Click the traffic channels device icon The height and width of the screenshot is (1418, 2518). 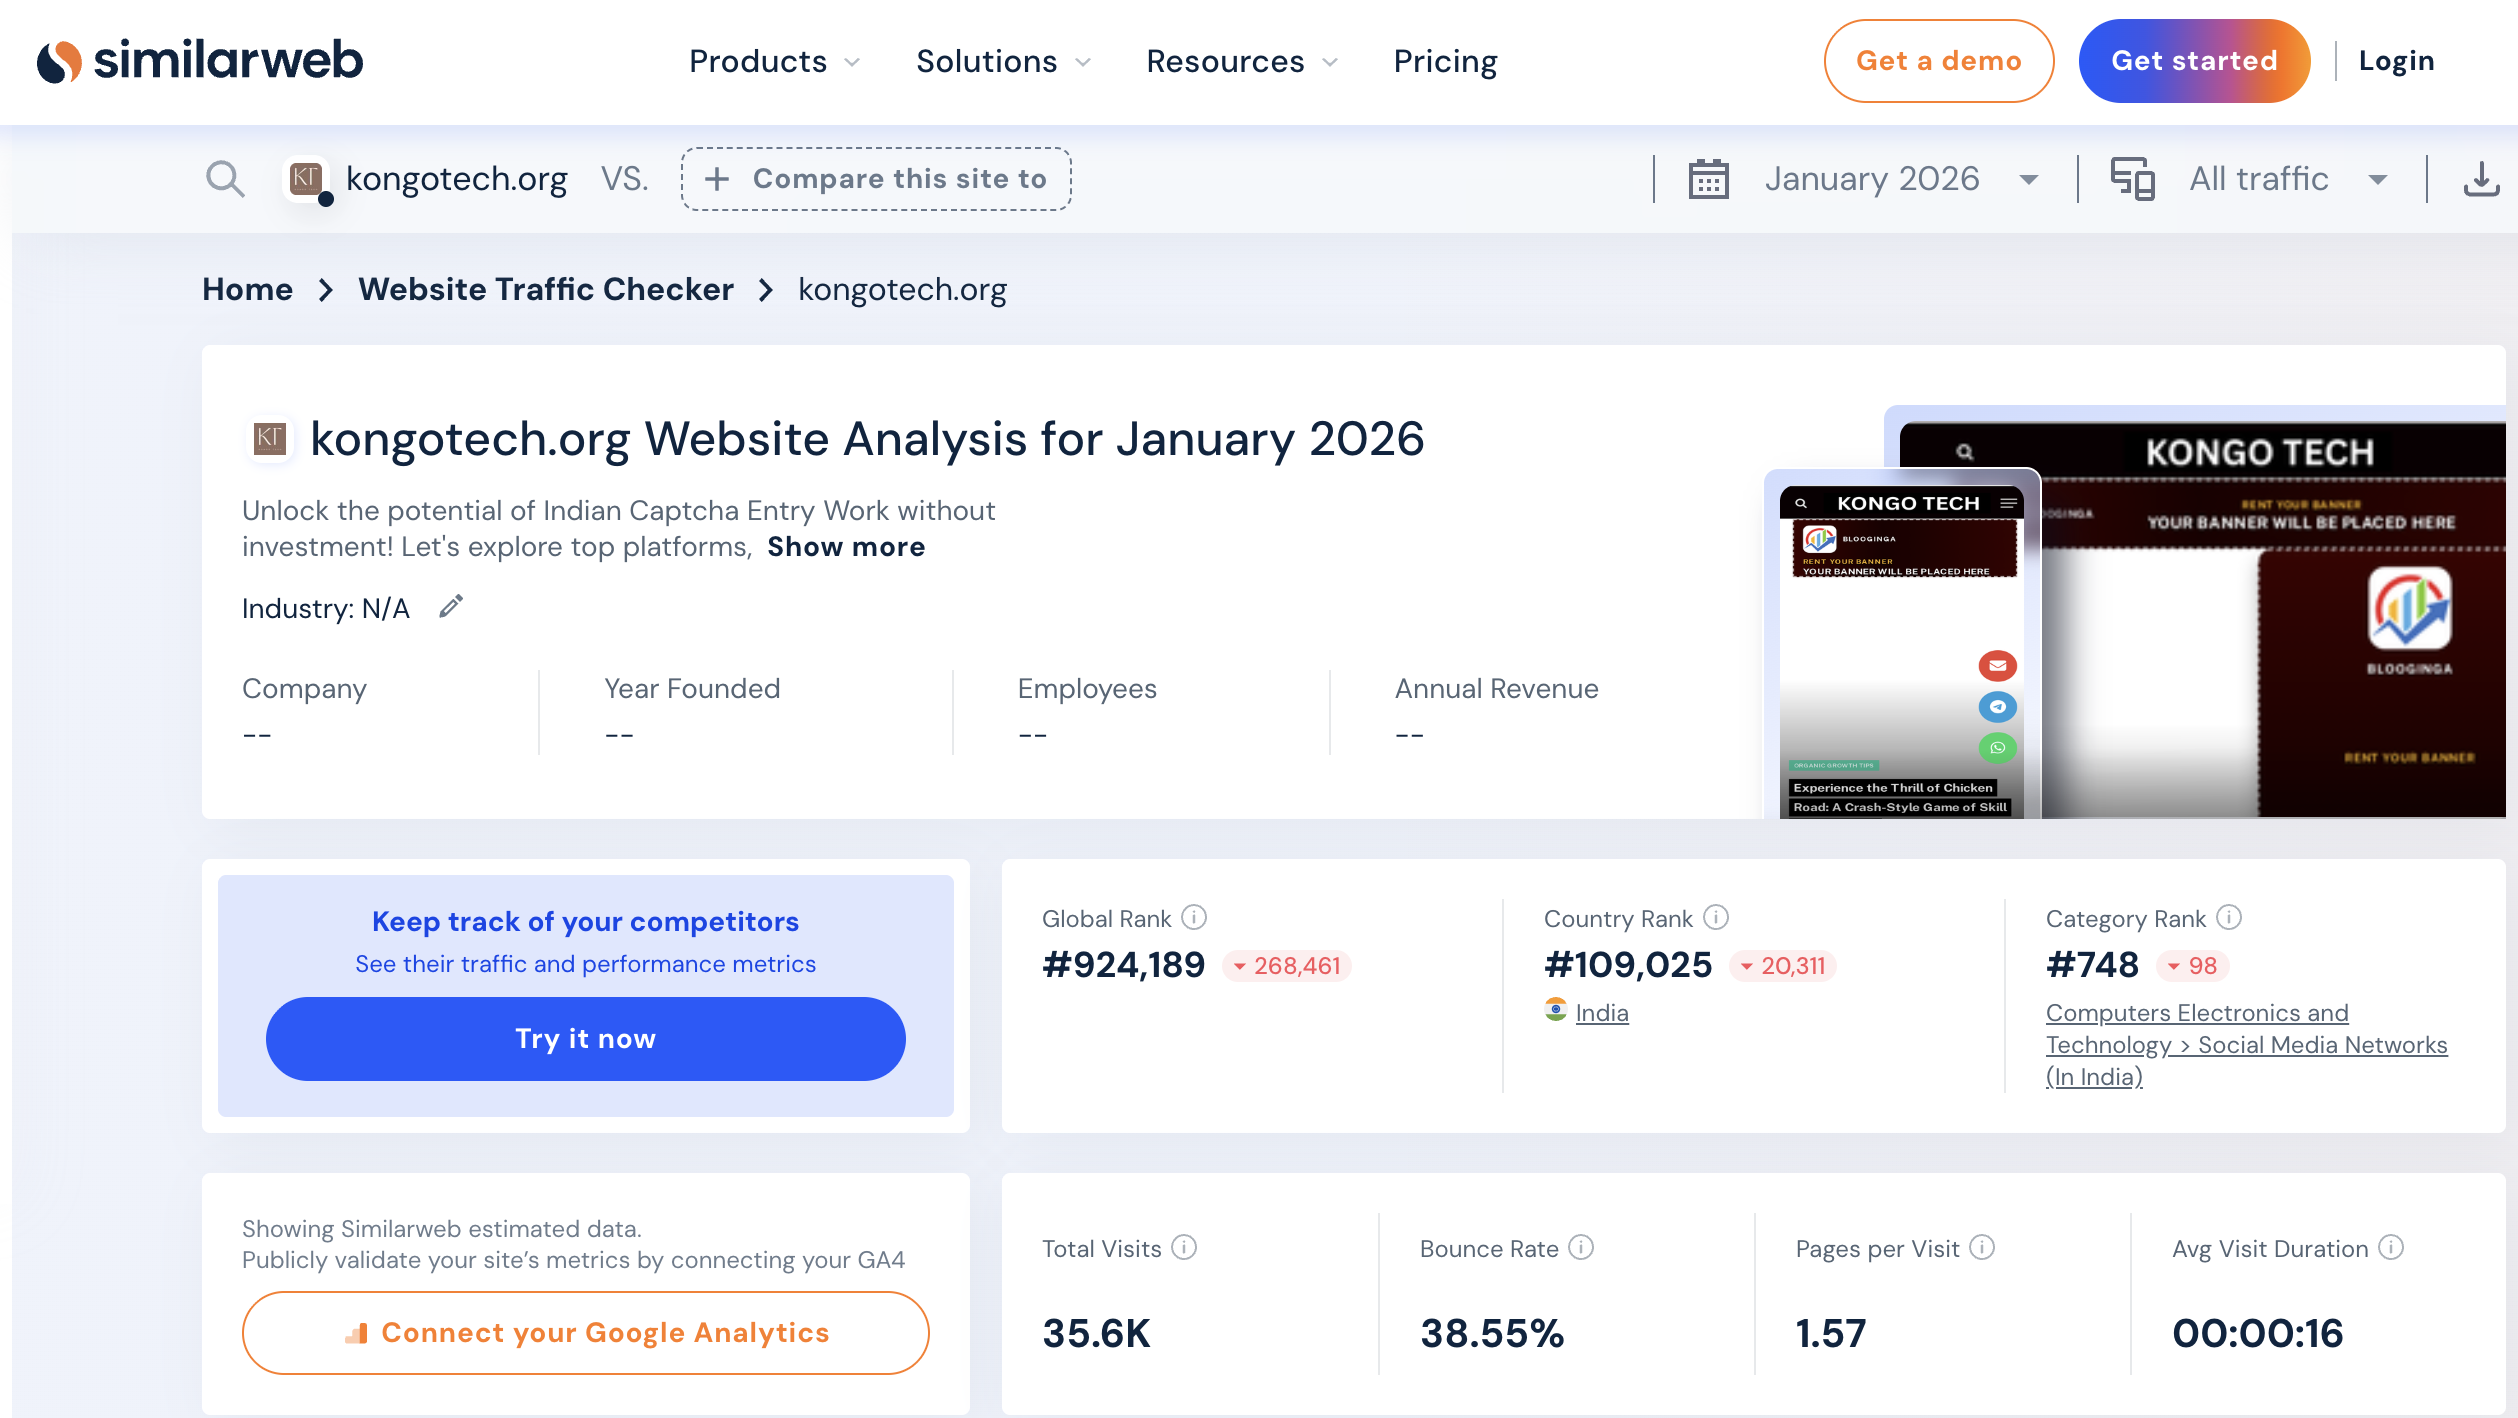(2135, 178)
